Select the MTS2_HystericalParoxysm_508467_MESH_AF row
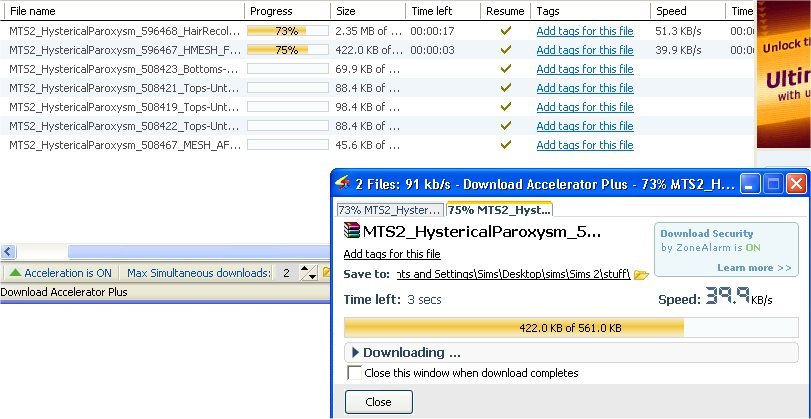This screenshot has height=419, width=811. (x=377, y=145)
